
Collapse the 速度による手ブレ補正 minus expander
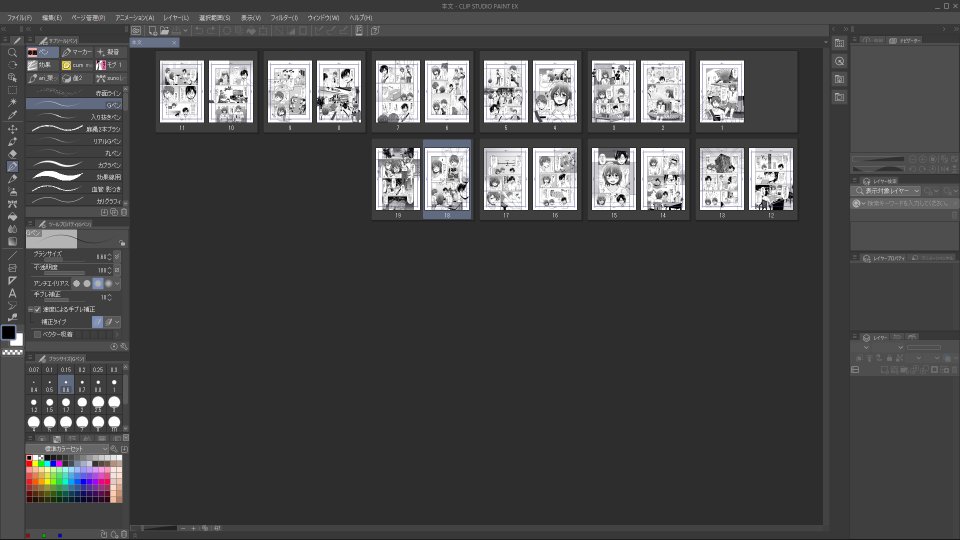(x=31, y=309)
